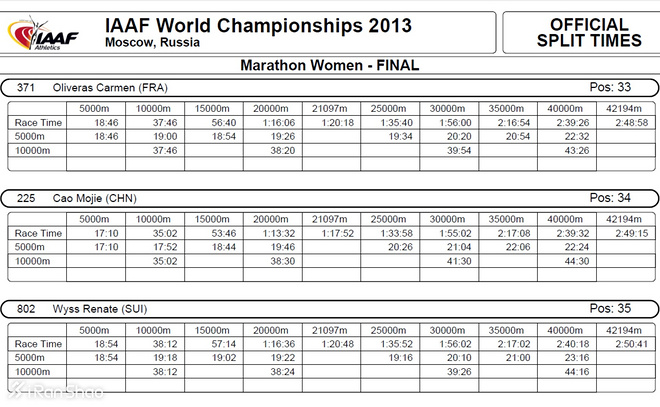Click the Marathon Women - FINAL heading
The height and width of the screenshot is (407, 660).
coord(329,66)
